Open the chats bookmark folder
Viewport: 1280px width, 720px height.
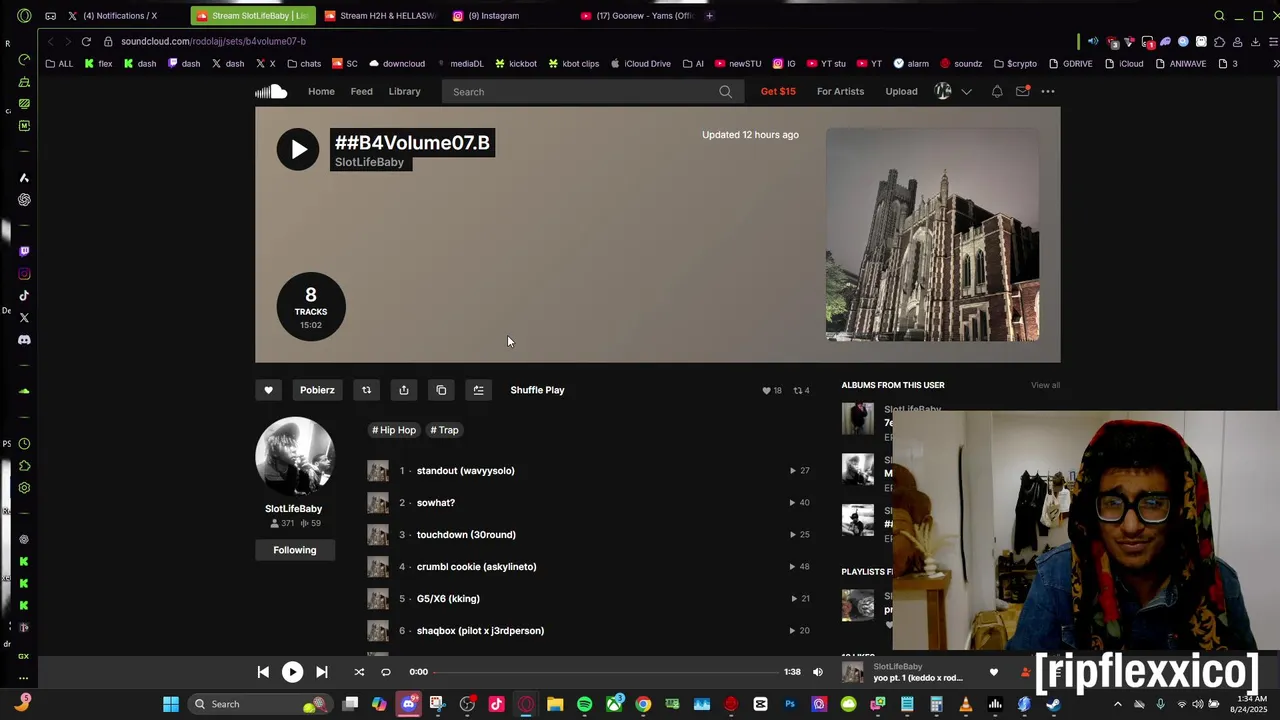click(x=304, y=64)
